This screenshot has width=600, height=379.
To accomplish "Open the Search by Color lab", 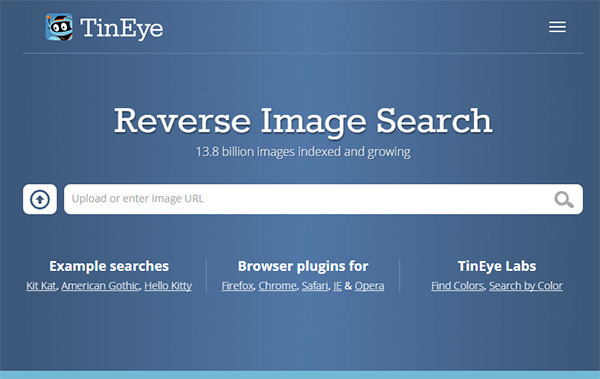I will pos(526,286).
